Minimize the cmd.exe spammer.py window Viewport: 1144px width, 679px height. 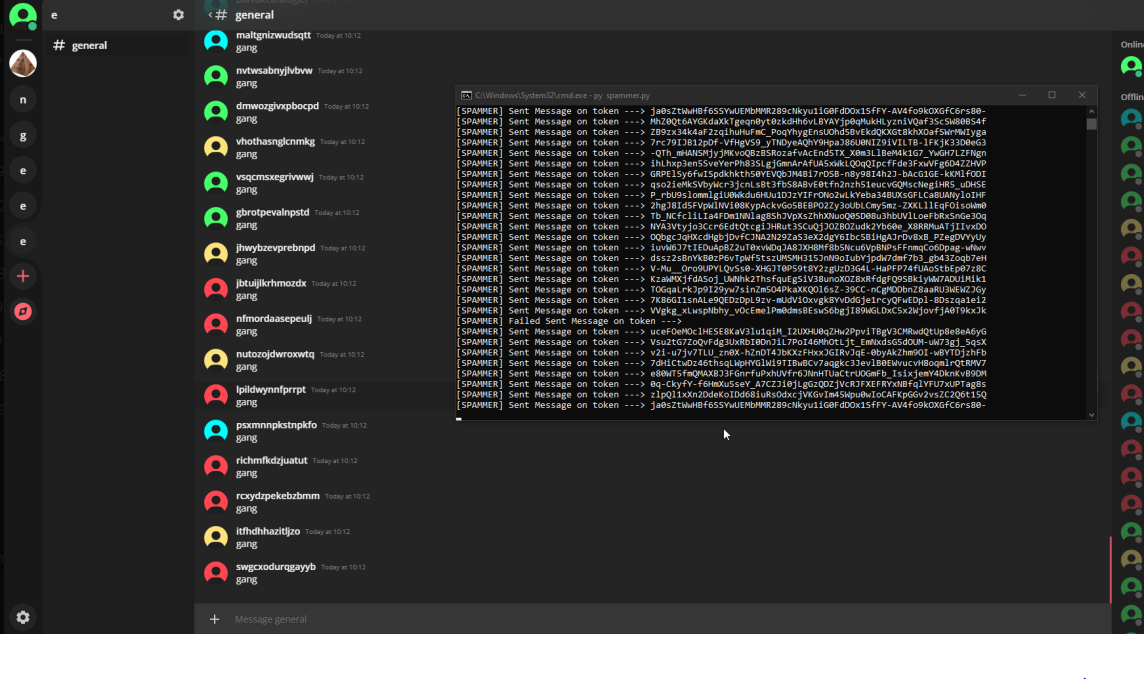point(1022,96)
